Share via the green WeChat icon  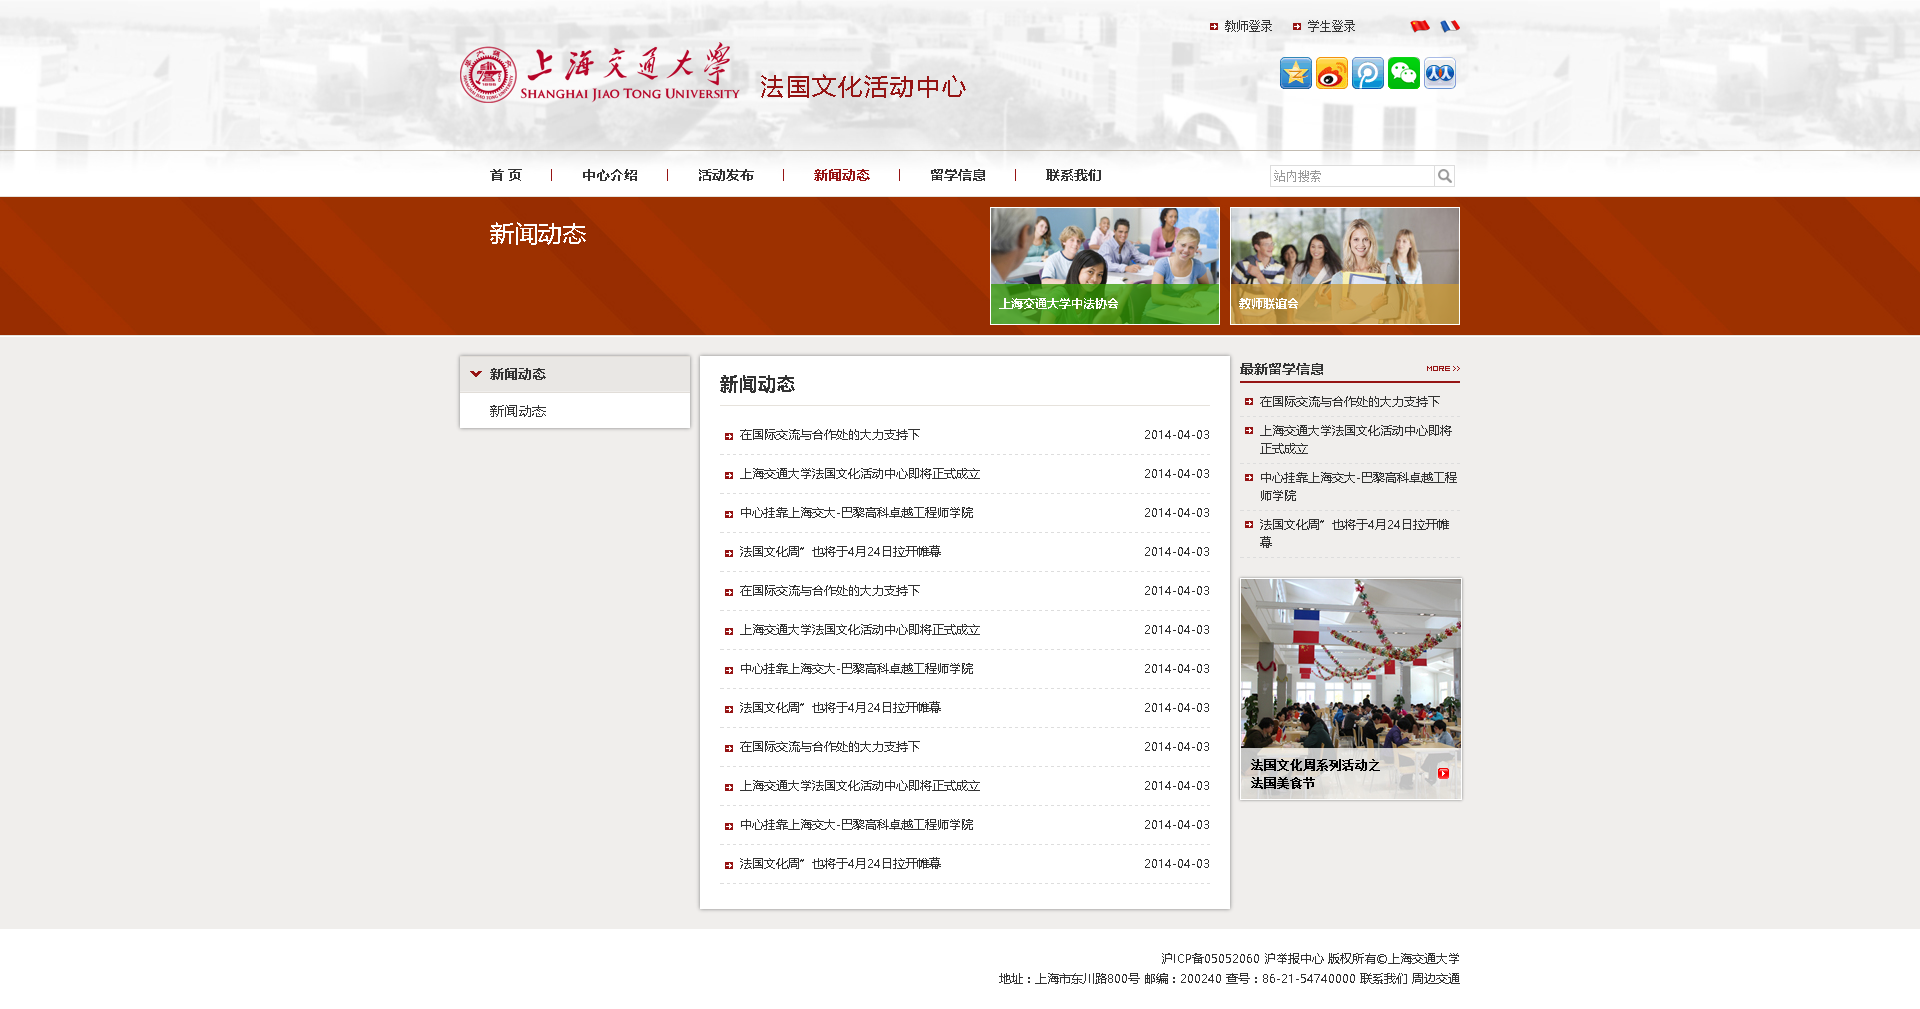(1403, 73)
